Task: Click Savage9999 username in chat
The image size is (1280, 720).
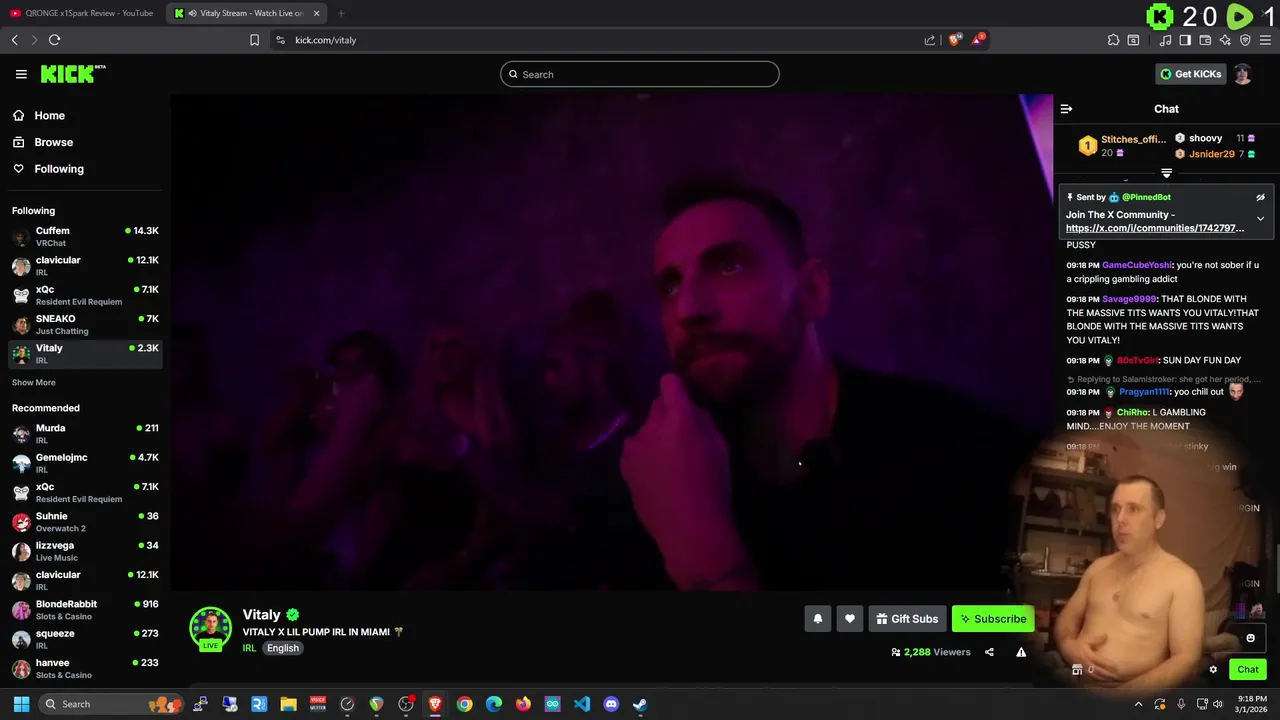Action: 1129,299
